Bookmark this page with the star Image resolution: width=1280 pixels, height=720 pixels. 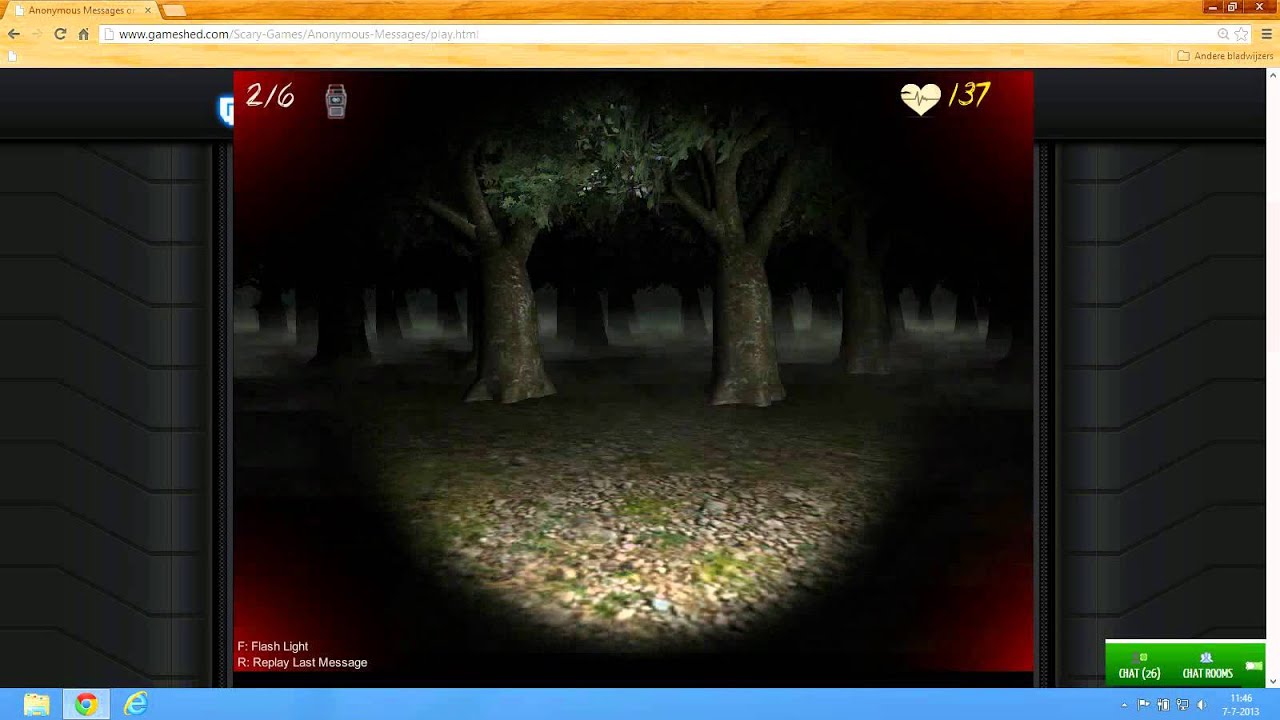1242,34
